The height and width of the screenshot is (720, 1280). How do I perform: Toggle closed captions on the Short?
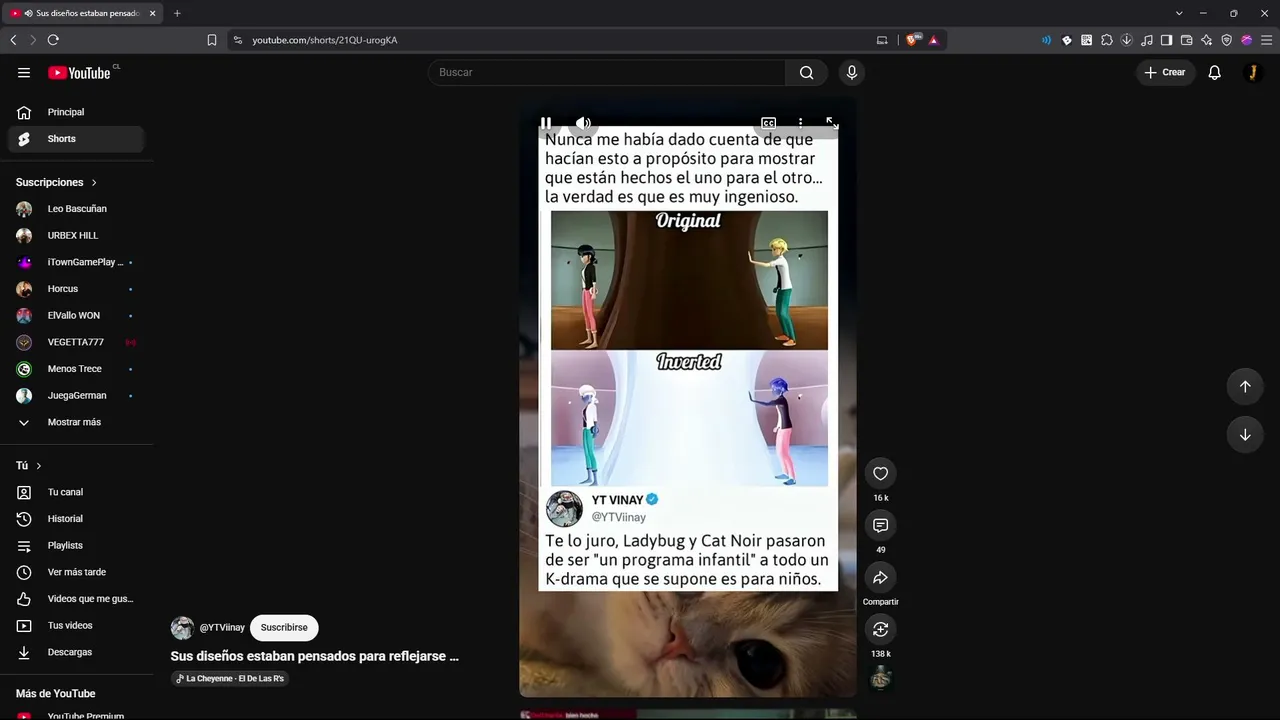click(768, 123)
